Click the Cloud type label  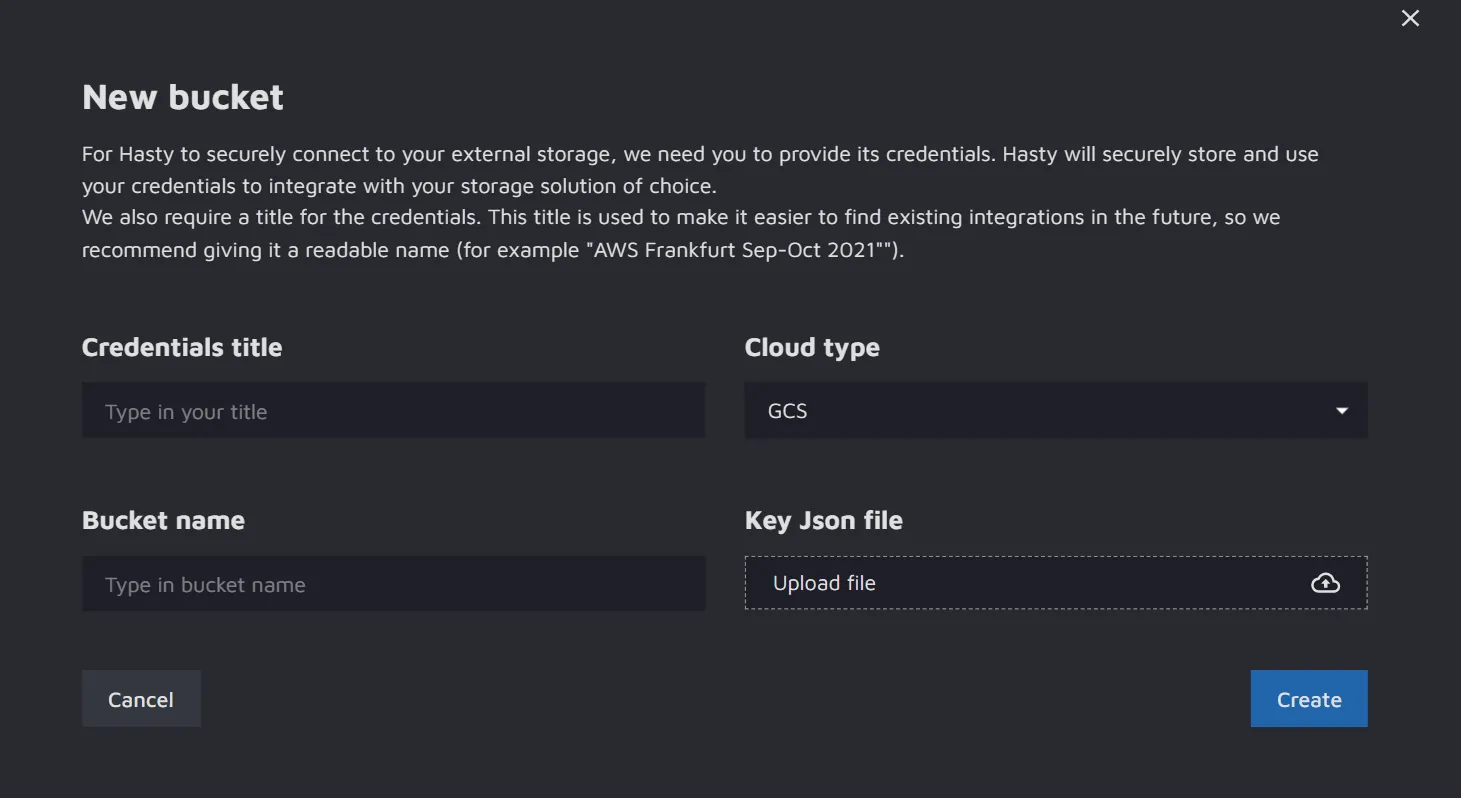tap(812, 347)
